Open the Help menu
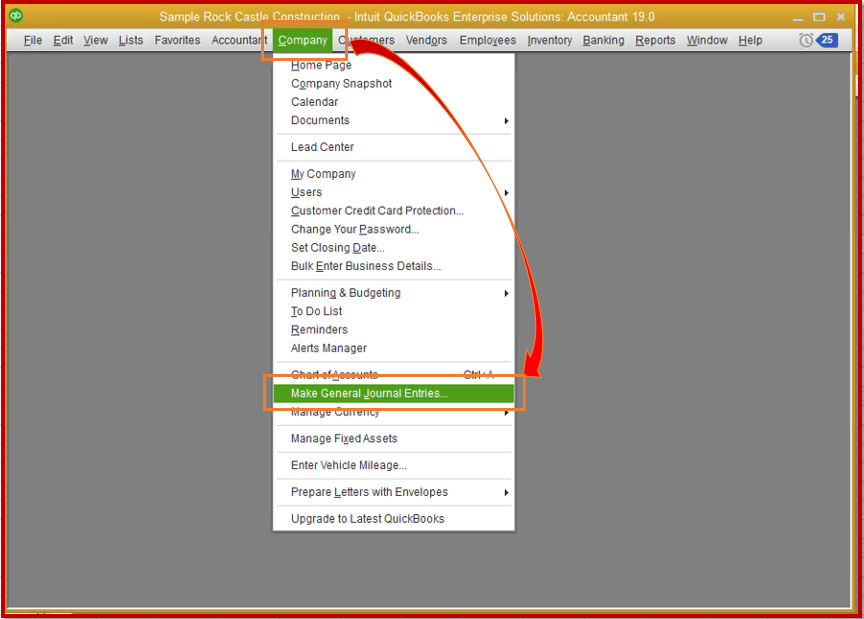 pyautogui.click(x=750, y=40)
